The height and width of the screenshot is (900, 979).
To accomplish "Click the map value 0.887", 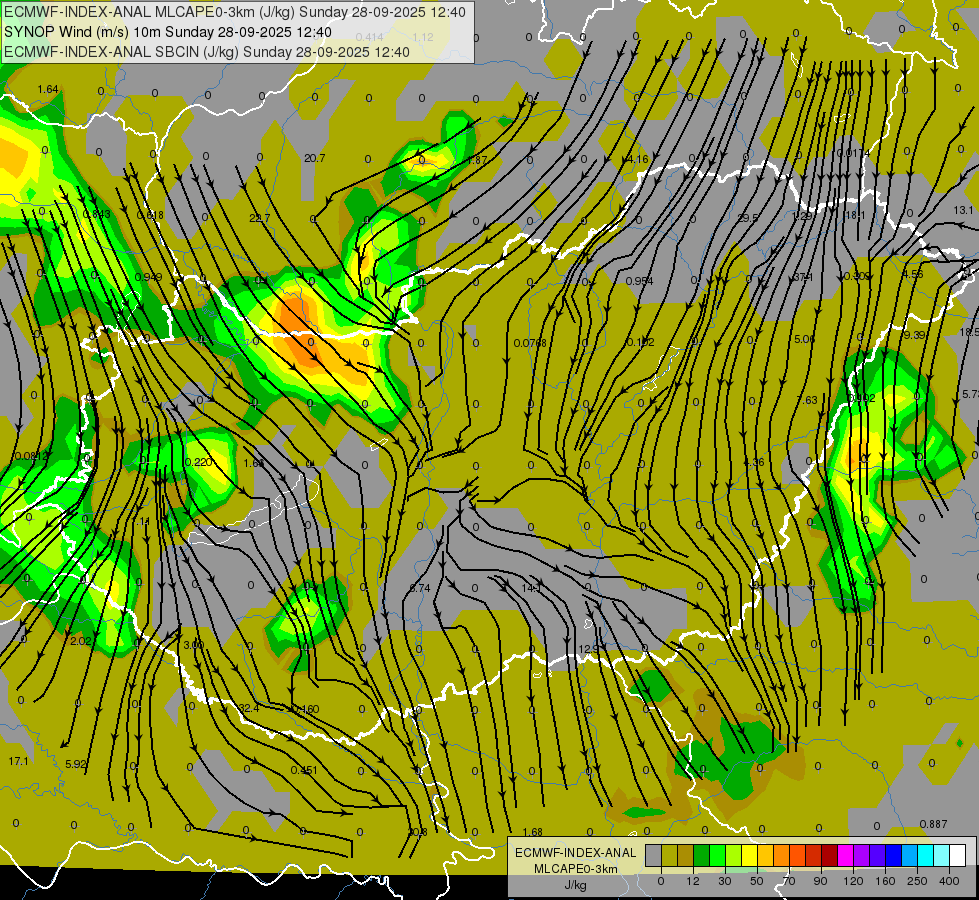I will click(x=934, y=824).
